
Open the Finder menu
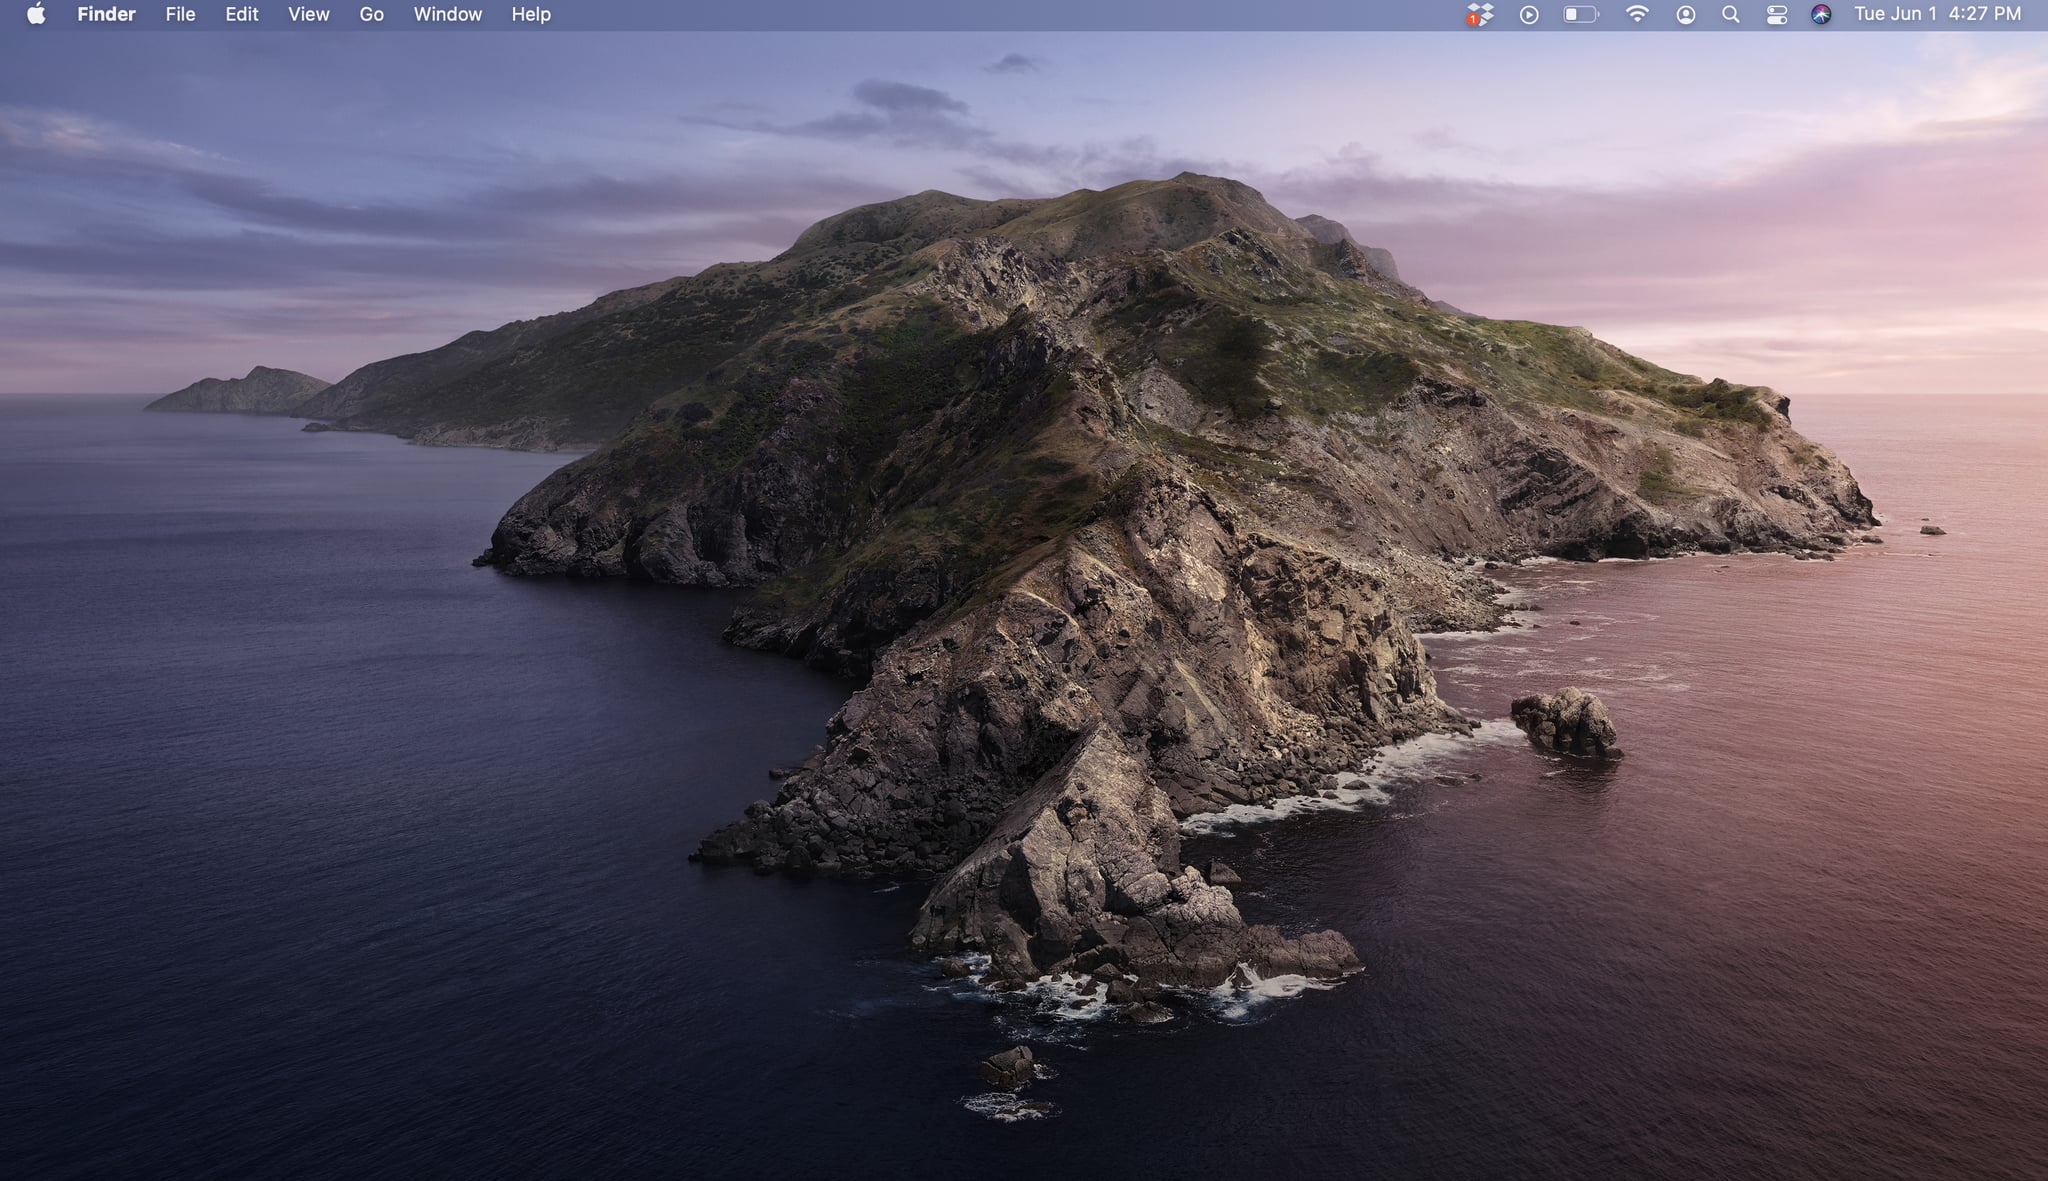(105, 14)
